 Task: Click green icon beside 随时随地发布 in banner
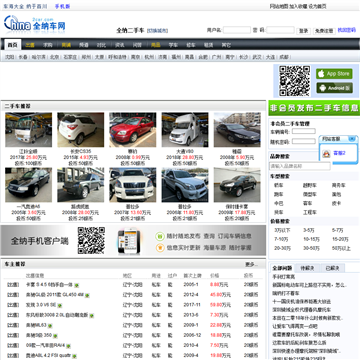pos(160,236)
